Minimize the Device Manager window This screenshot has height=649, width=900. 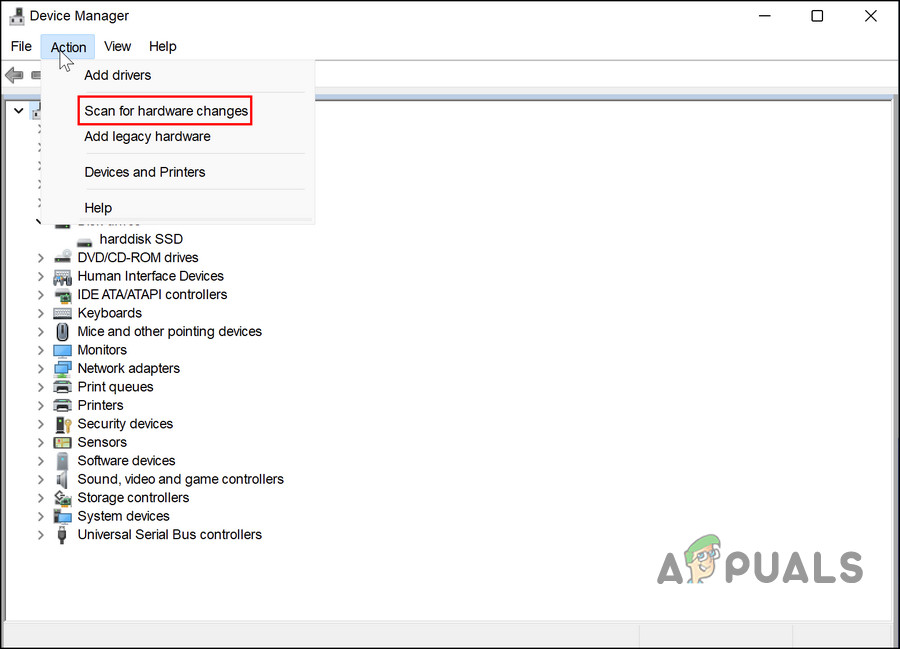(x=765, y=16)
